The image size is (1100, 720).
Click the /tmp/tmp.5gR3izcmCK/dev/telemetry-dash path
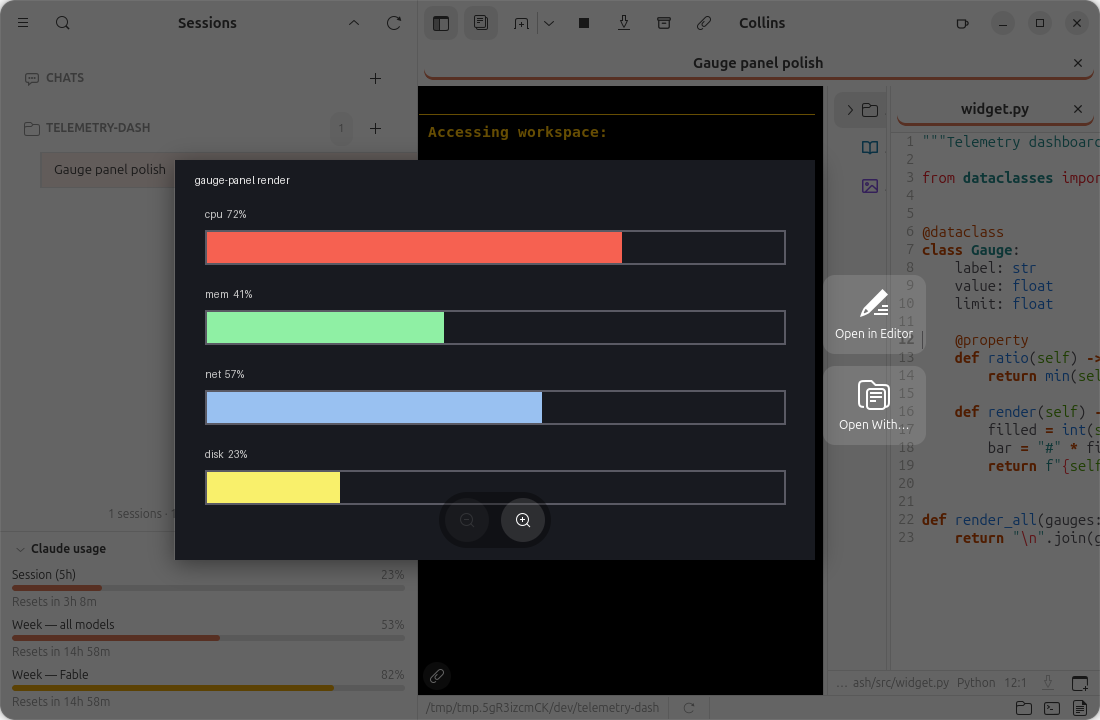(x=542, y=707)
